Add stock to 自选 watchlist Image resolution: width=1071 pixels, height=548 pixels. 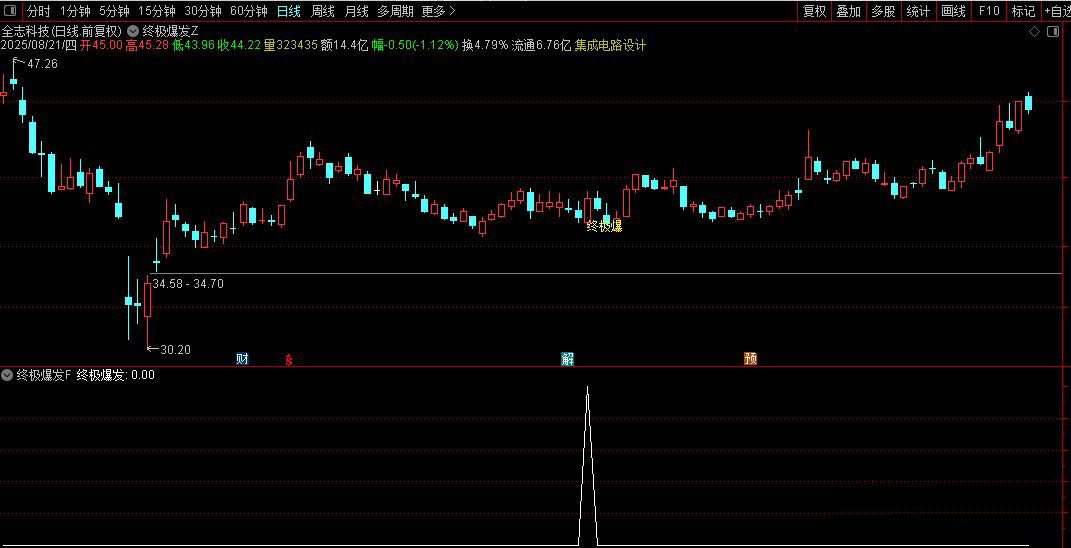click(1057, 11)
